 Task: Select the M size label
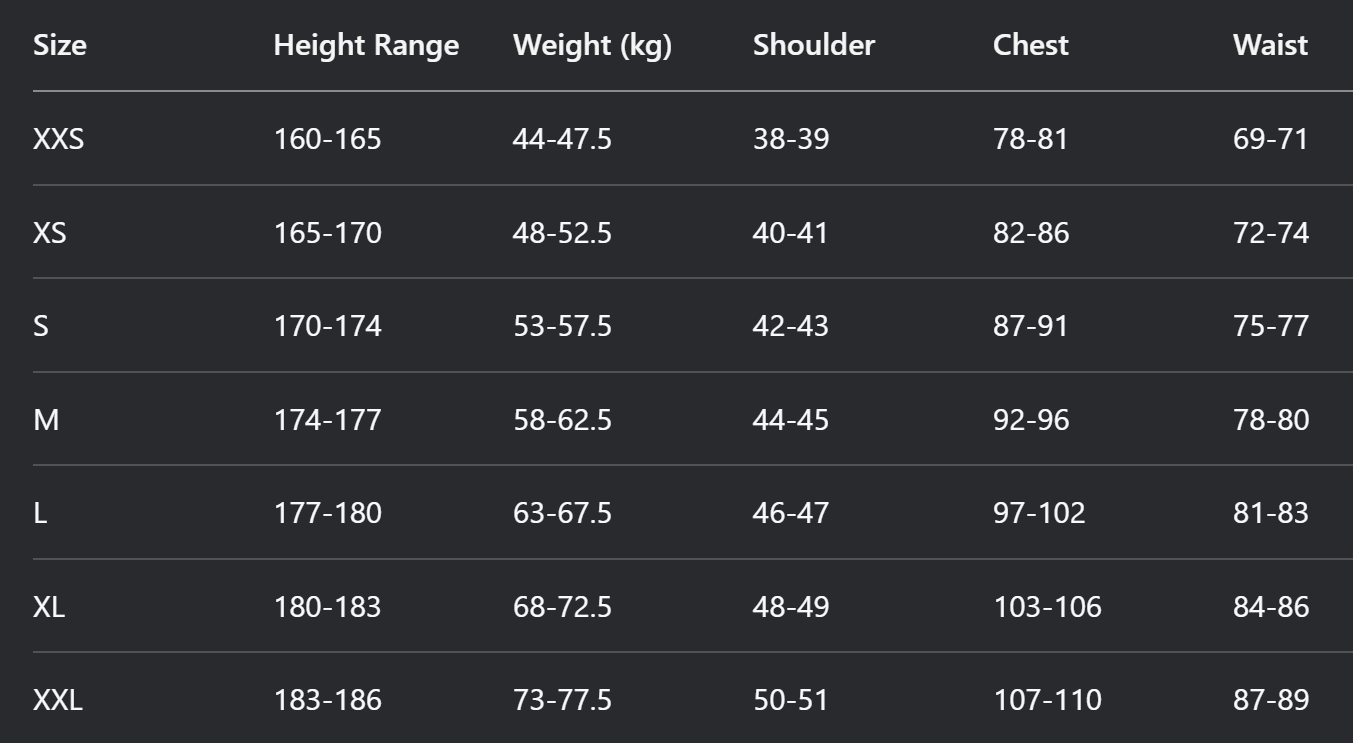click(x=46, y=420)
